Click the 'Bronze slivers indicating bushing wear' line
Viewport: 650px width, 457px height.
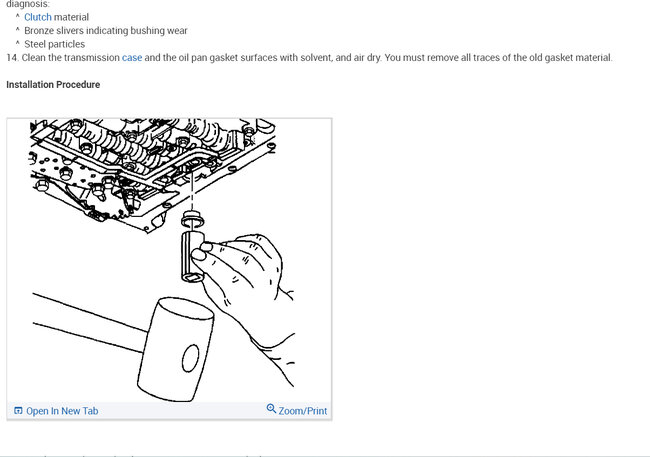click(106, 31)
